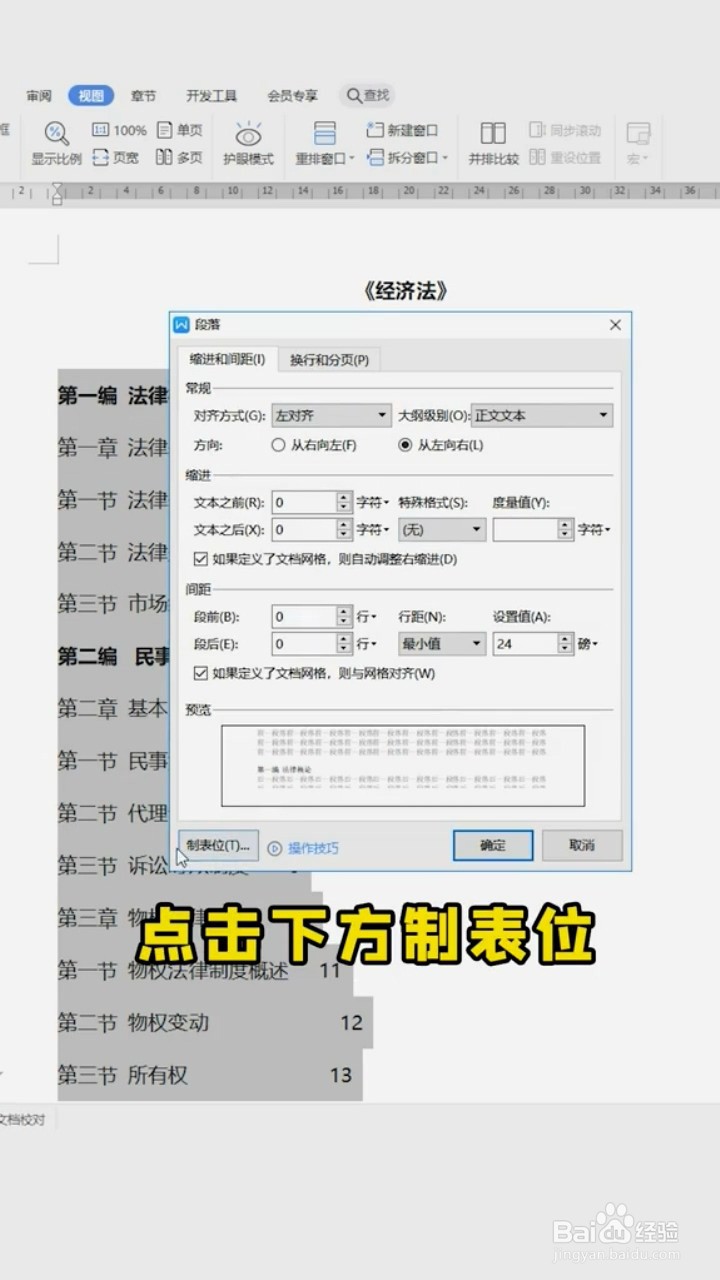The width and height of the screenshot is (720, 1280).
Task: Open 行 unit dropdown beside 段前
Action: pyautogui.click(x=367, y=617)
